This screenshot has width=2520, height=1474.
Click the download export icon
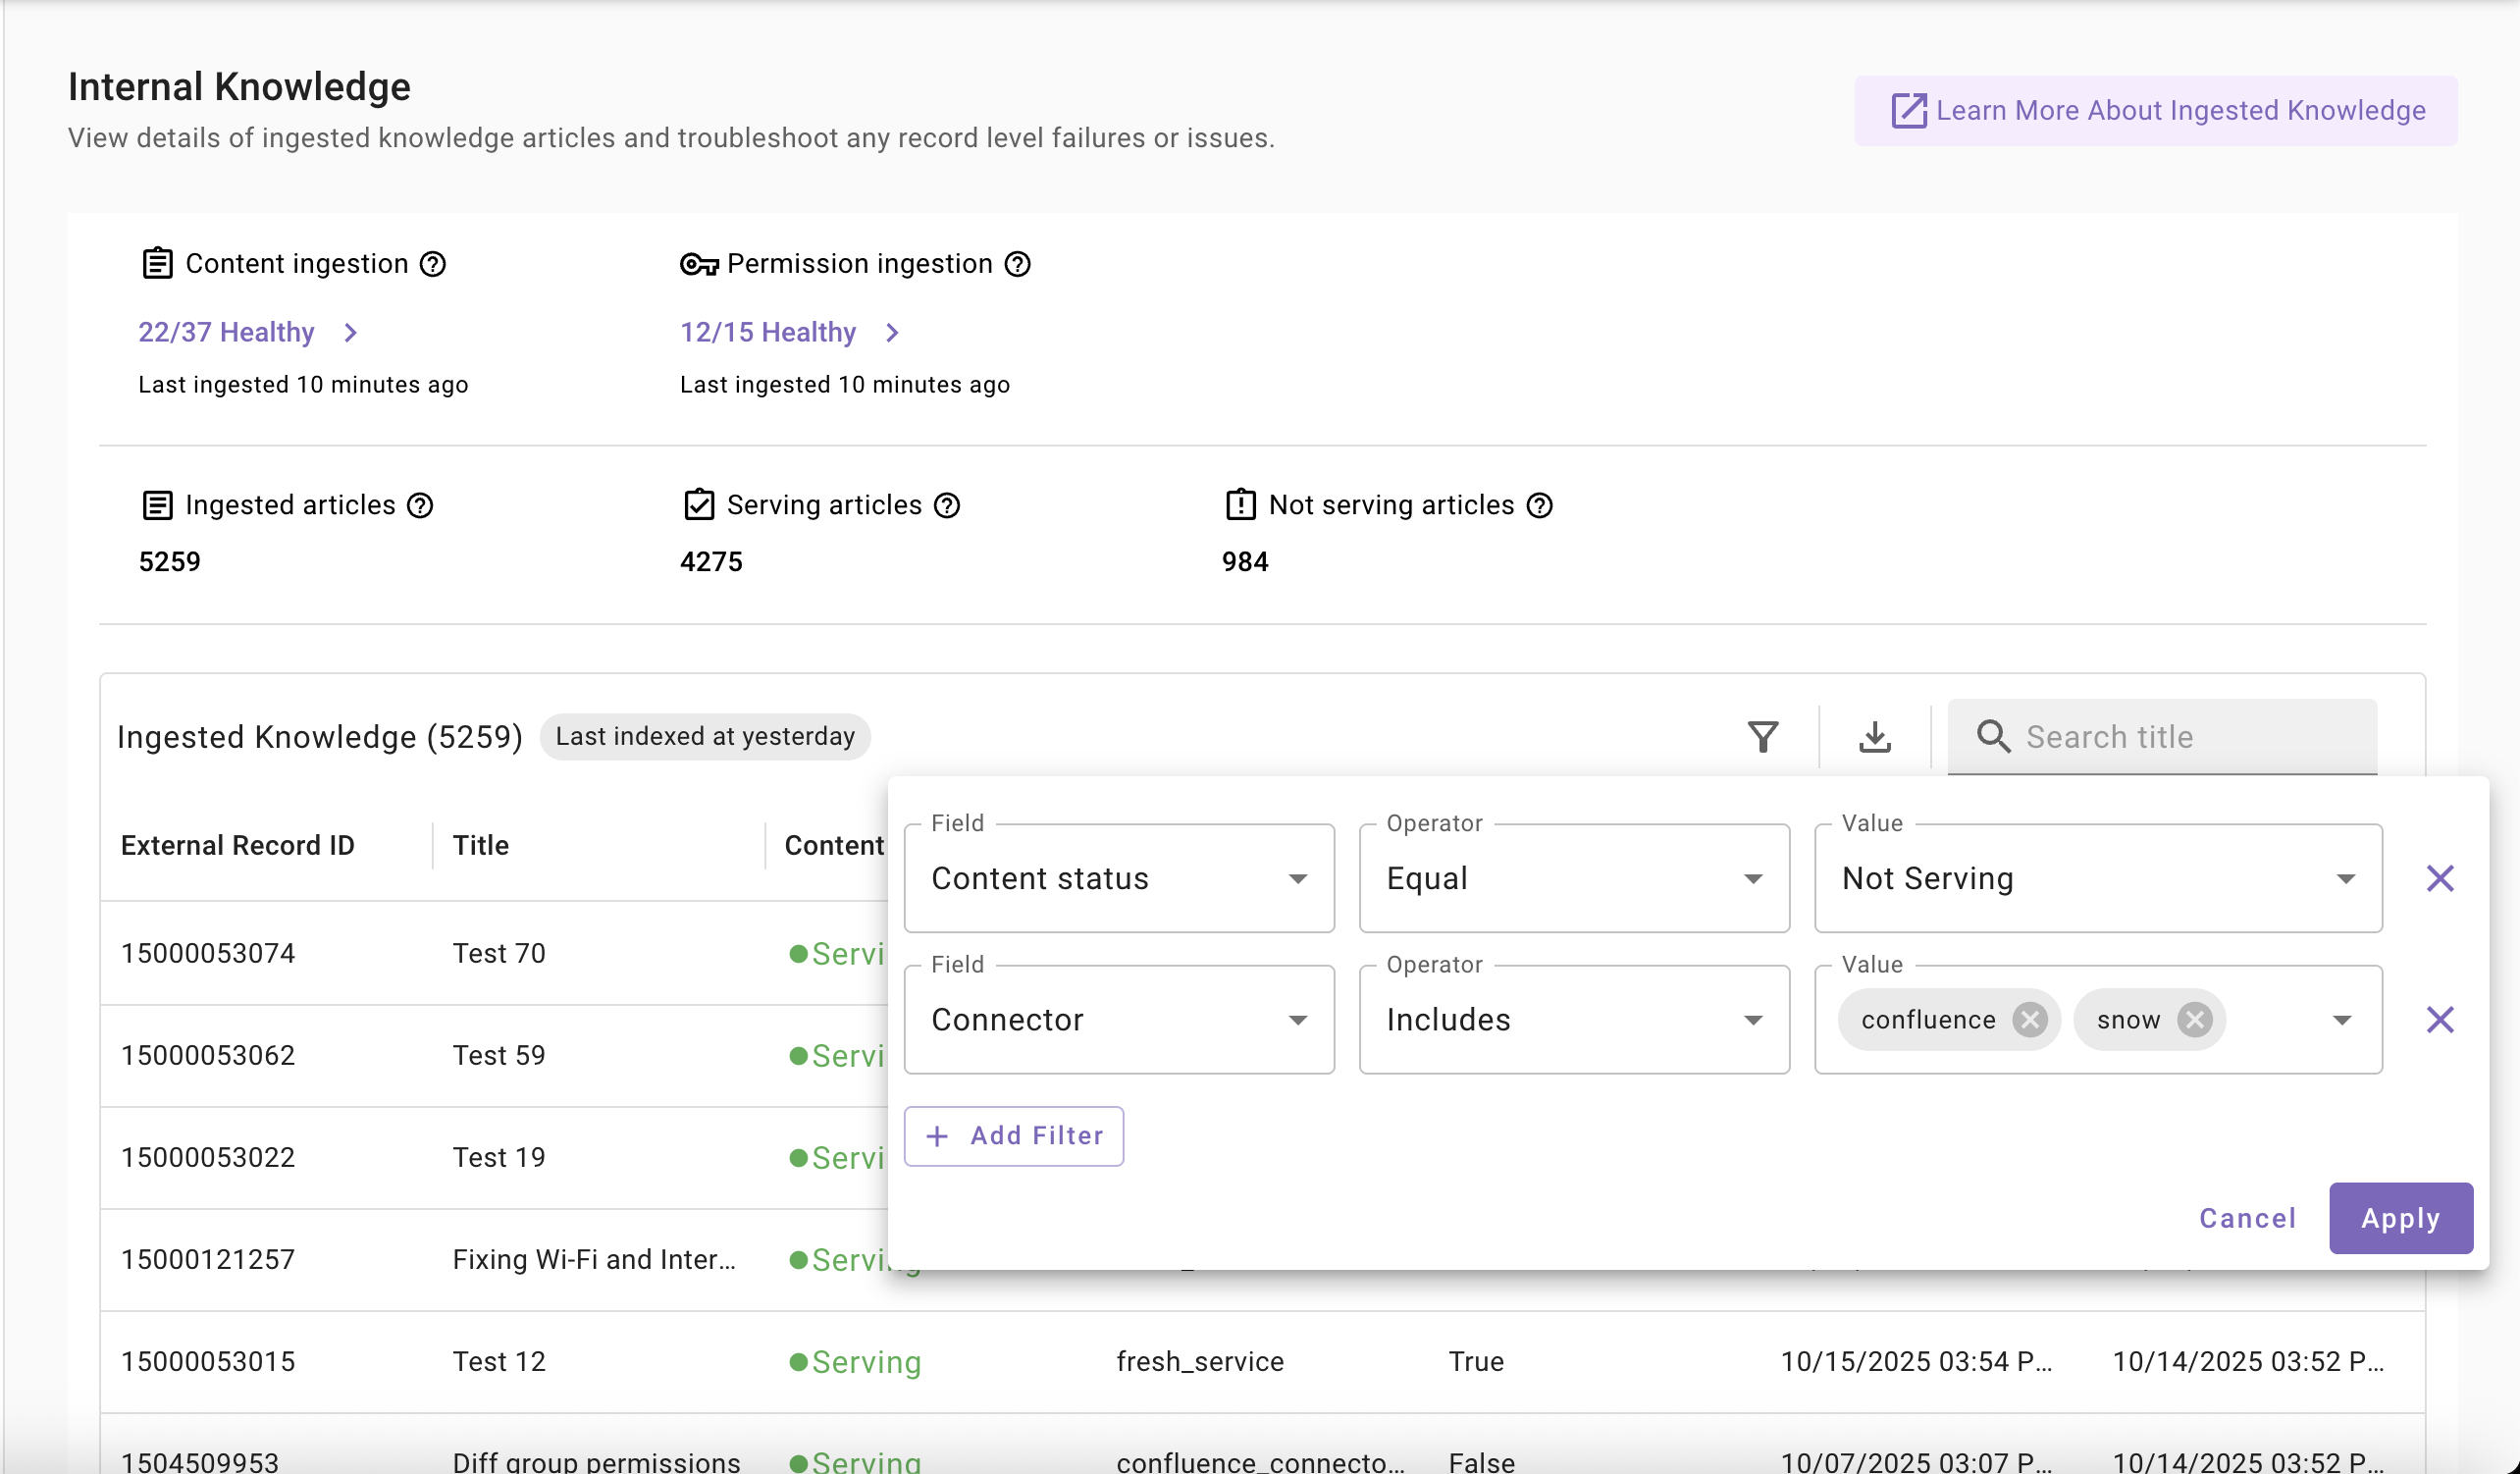point(1874,737)
